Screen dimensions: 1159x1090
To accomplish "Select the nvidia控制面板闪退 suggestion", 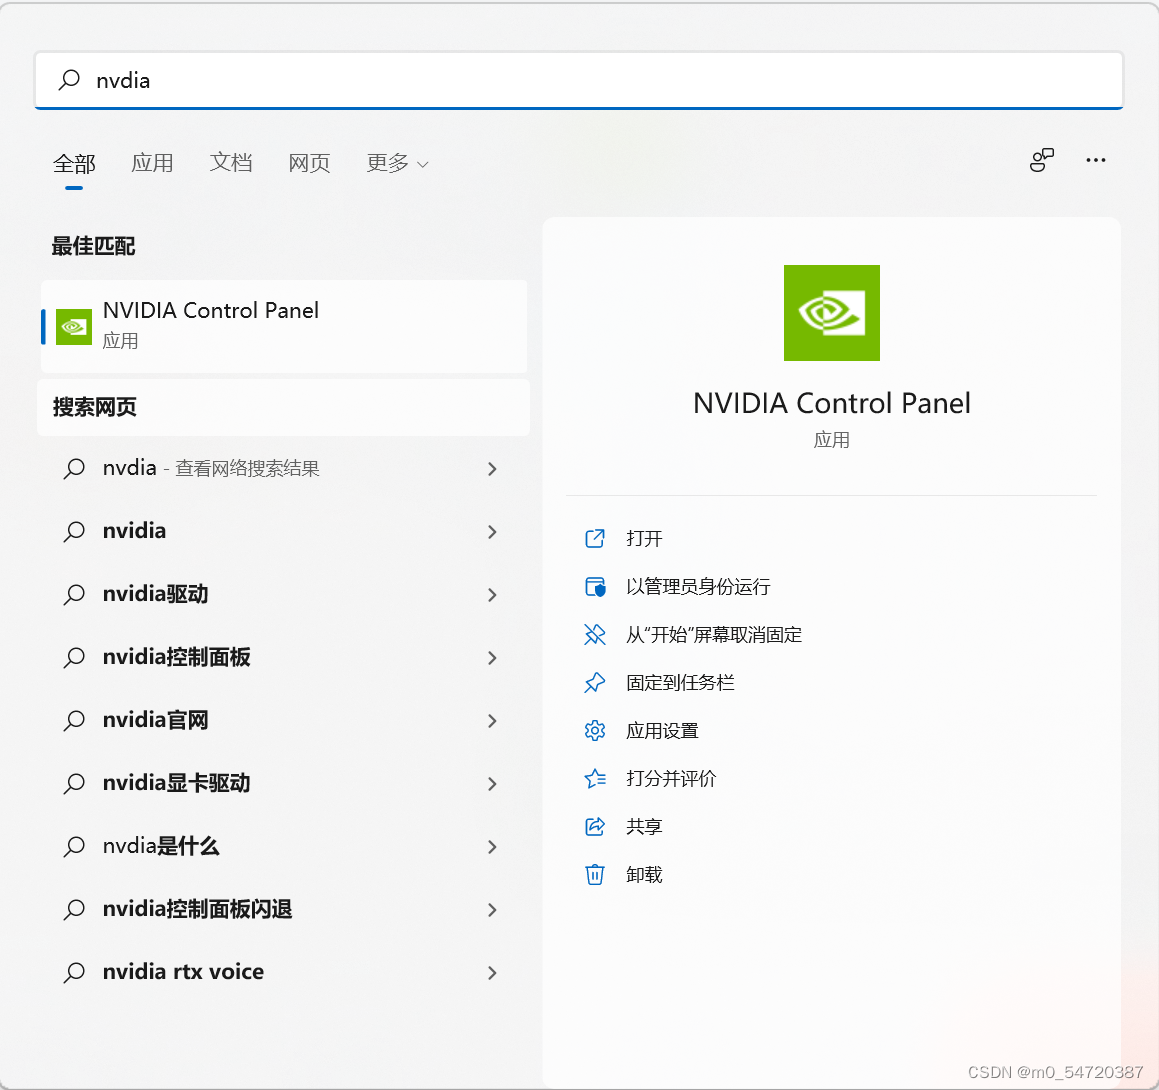I will 285,910.
